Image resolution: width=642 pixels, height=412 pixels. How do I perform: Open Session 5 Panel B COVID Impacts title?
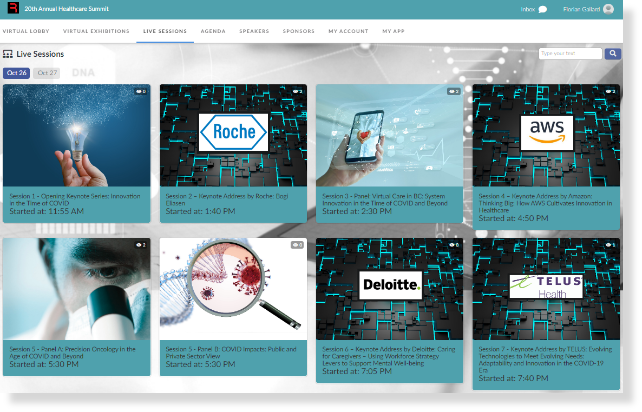(x=231, y=353)
